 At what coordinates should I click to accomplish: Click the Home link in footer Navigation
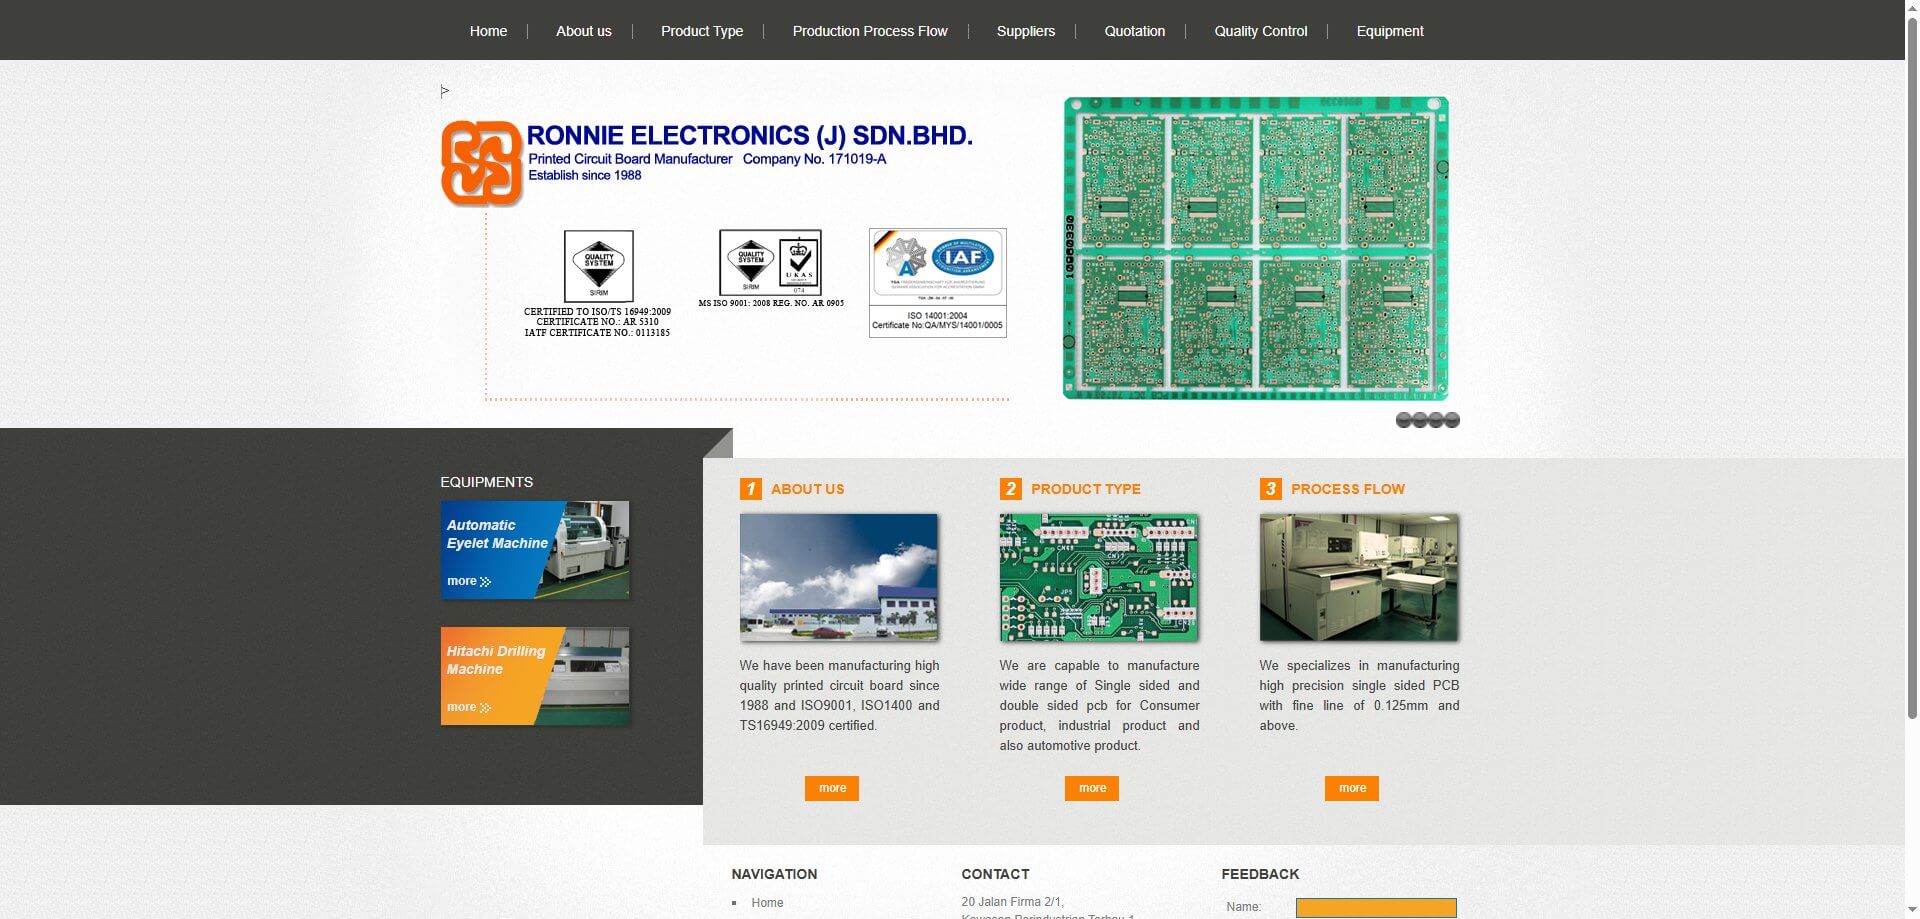click(x=767, y=903)
